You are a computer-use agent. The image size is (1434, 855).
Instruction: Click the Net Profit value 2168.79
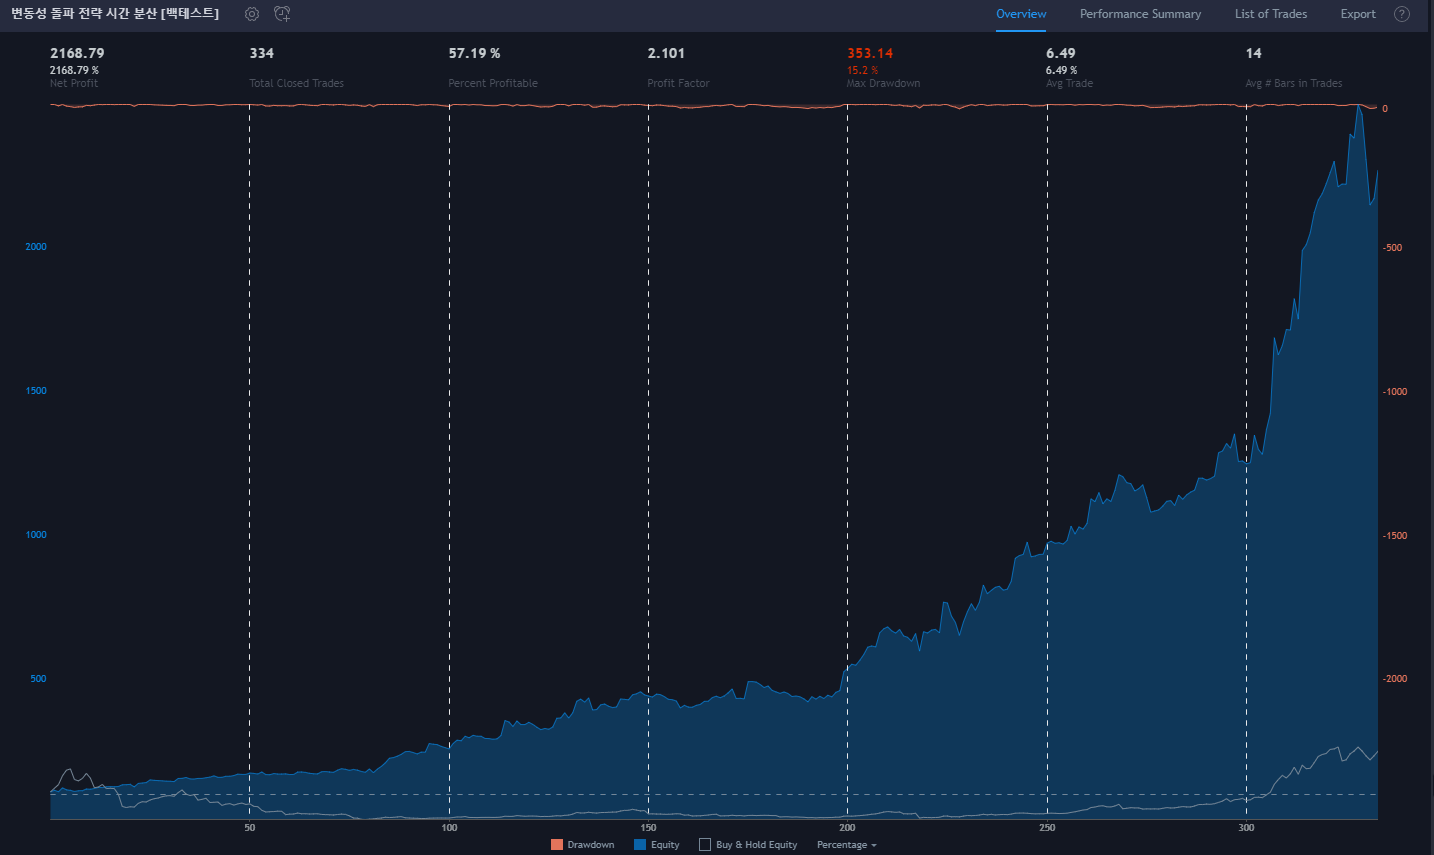tap(77, 53)
